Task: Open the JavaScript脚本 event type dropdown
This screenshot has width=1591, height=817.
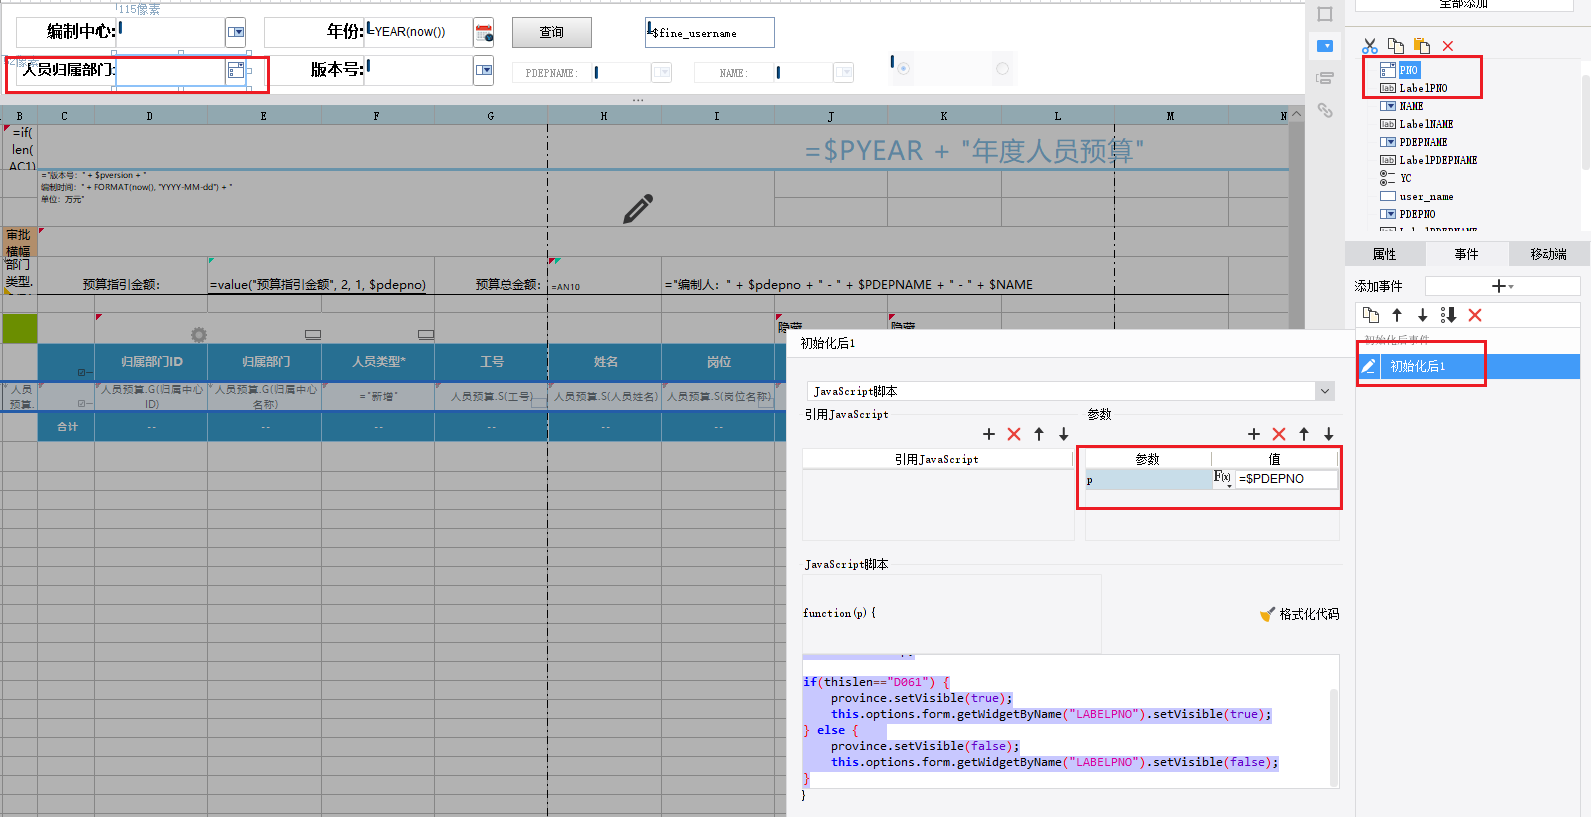Action: [x=1325, y=391]
